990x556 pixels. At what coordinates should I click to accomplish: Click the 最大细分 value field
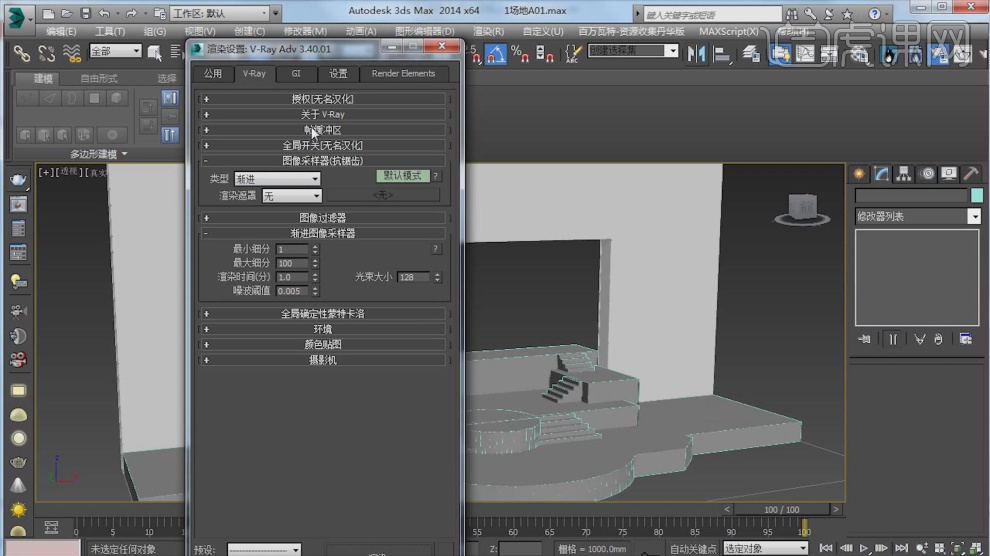[292, 263]
